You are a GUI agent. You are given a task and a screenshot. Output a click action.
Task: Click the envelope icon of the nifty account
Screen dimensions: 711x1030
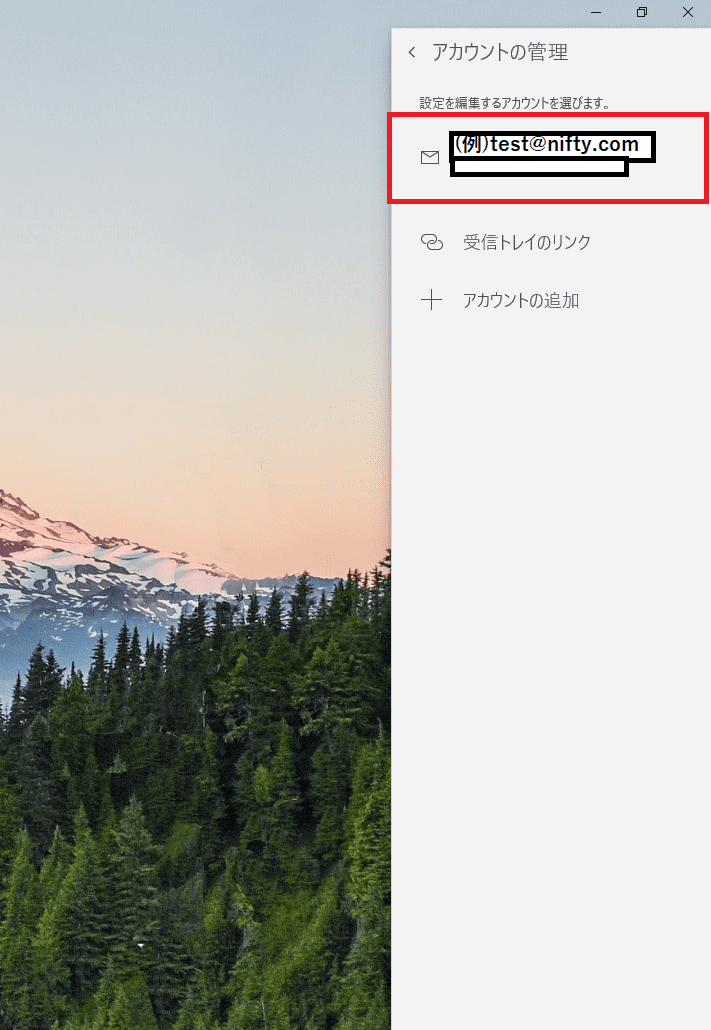[x=430, y=157]
